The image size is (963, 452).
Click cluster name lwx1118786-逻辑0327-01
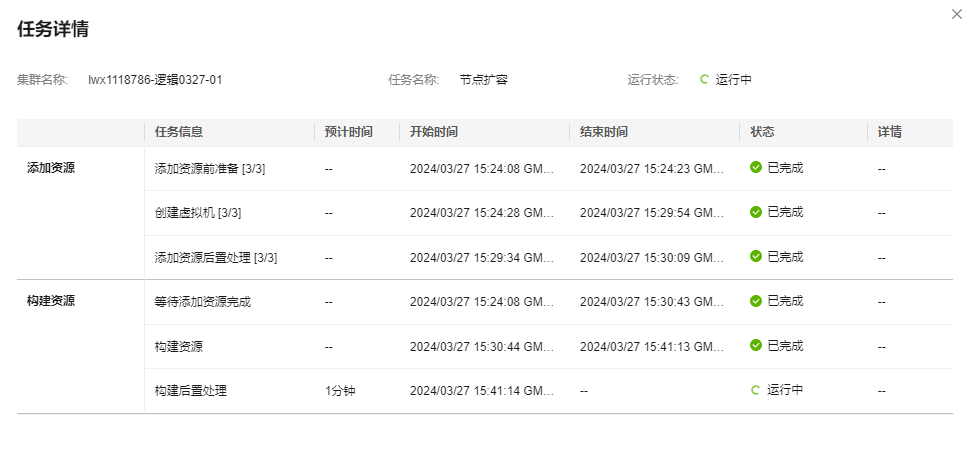click(x=155, y=79)
